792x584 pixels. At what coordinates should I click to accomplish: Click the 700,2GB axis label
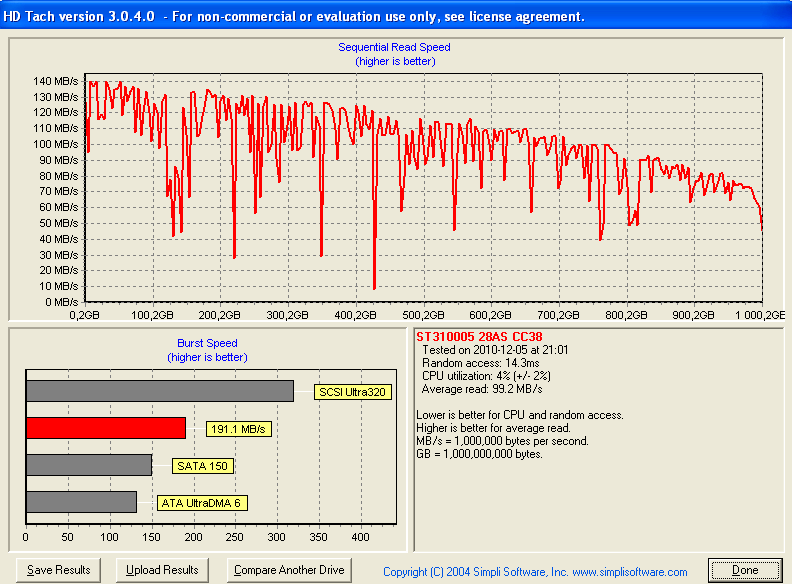[558, 315]
